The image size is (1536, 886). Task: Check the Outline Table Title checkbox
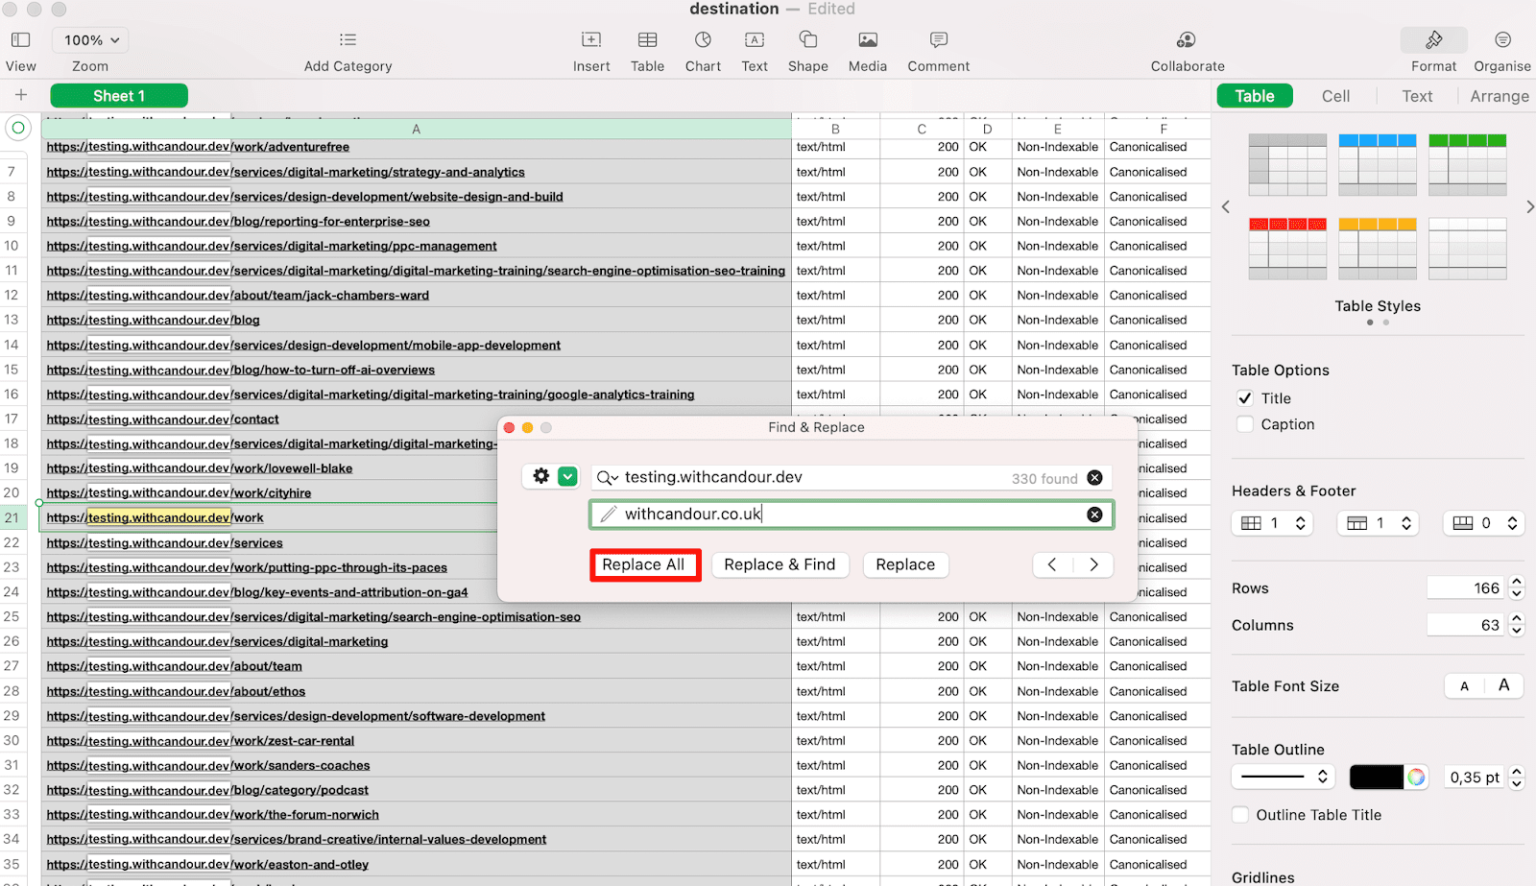click(x=1240, y=814)
